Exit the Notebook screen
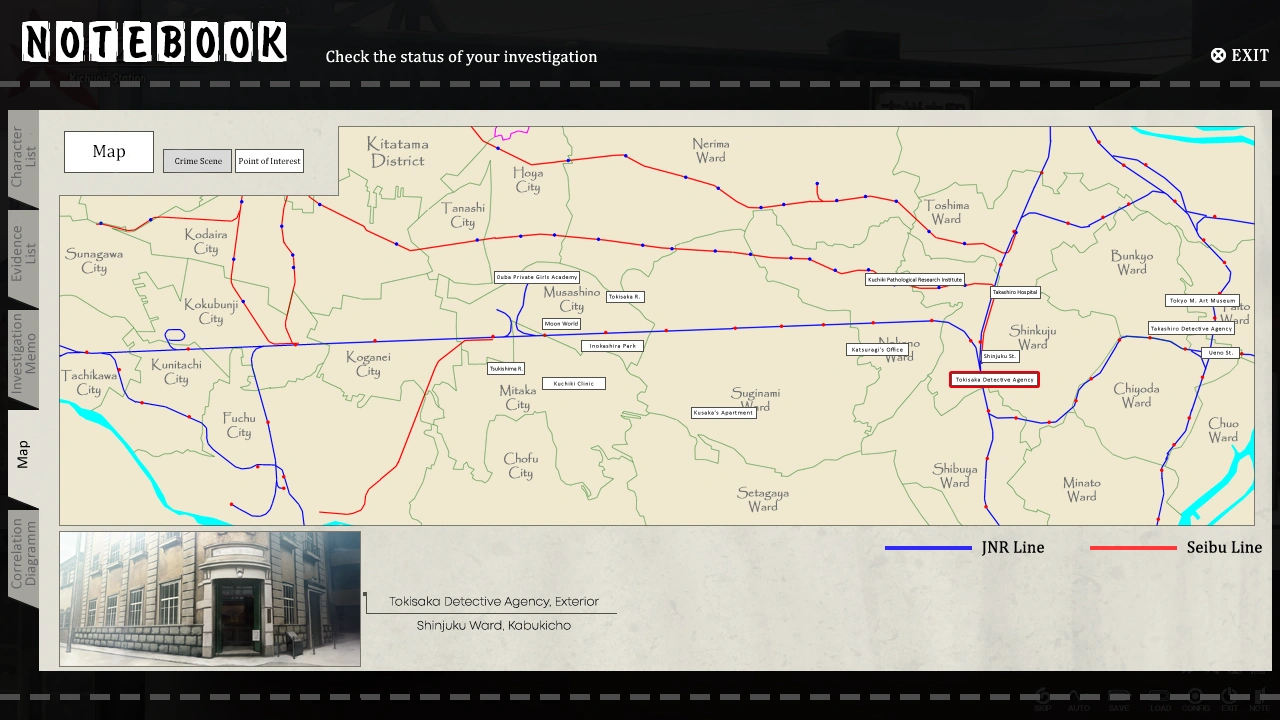Image resolution: width=1280 pixels, height=720 pixels. tap(1239, 56)
